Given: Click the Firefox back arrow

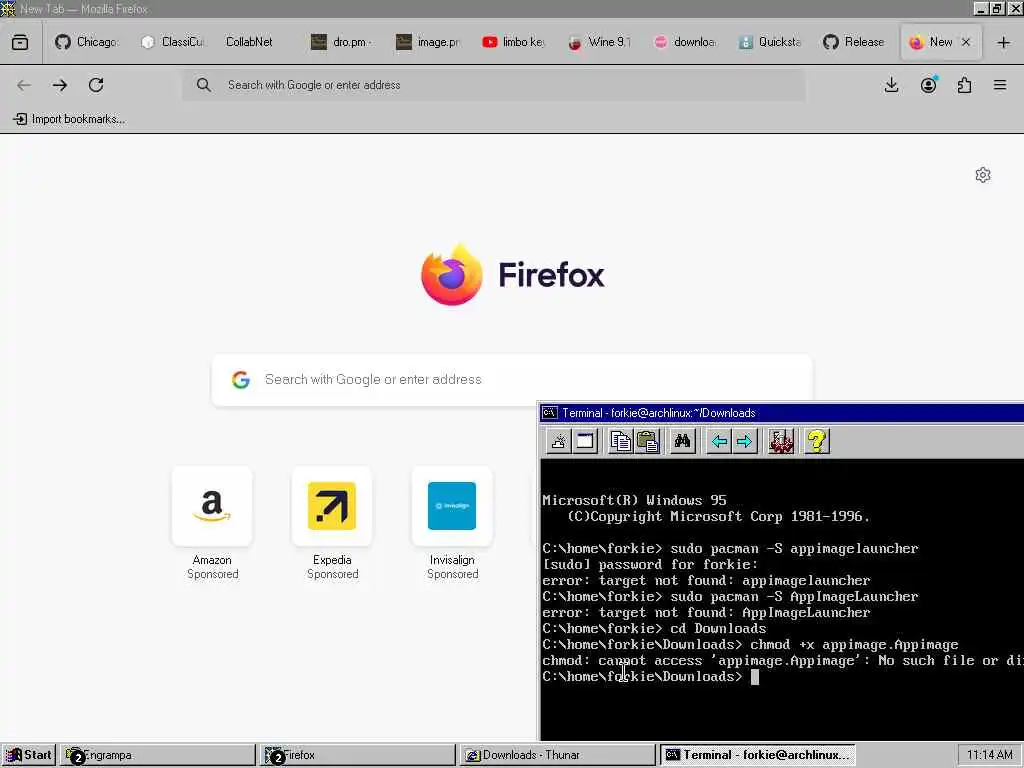Looking at the screenshot, I should [24, 85].
